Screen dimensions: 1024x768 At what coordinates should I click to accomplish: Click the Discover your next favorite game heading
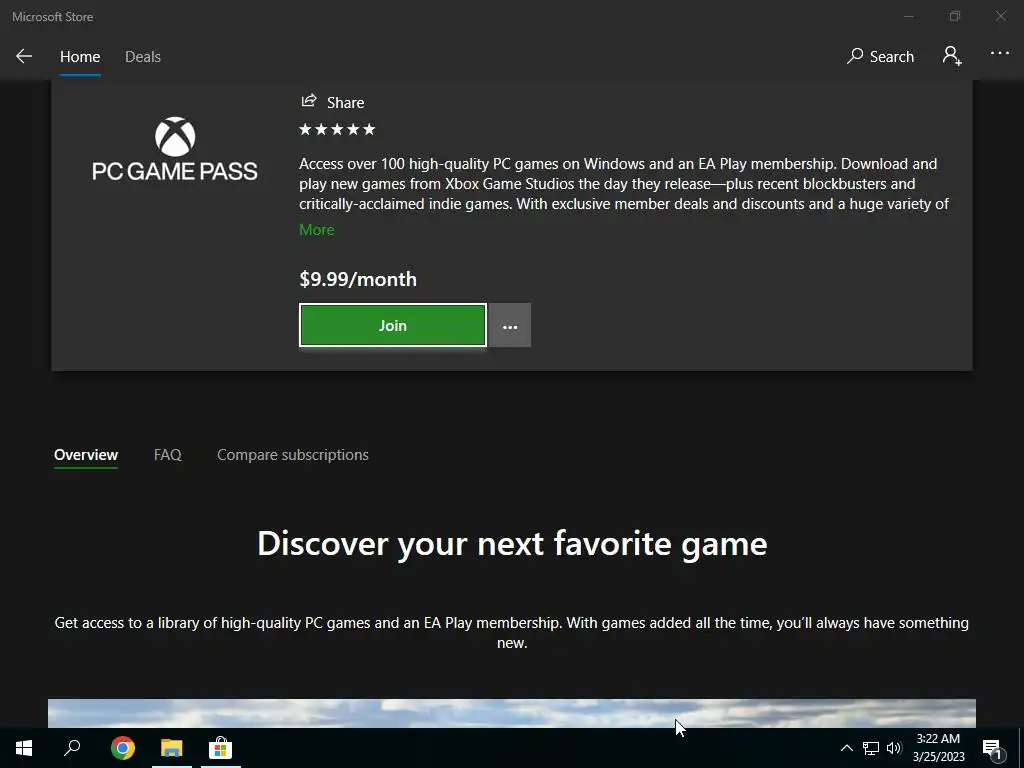click(x=512, y=543)
